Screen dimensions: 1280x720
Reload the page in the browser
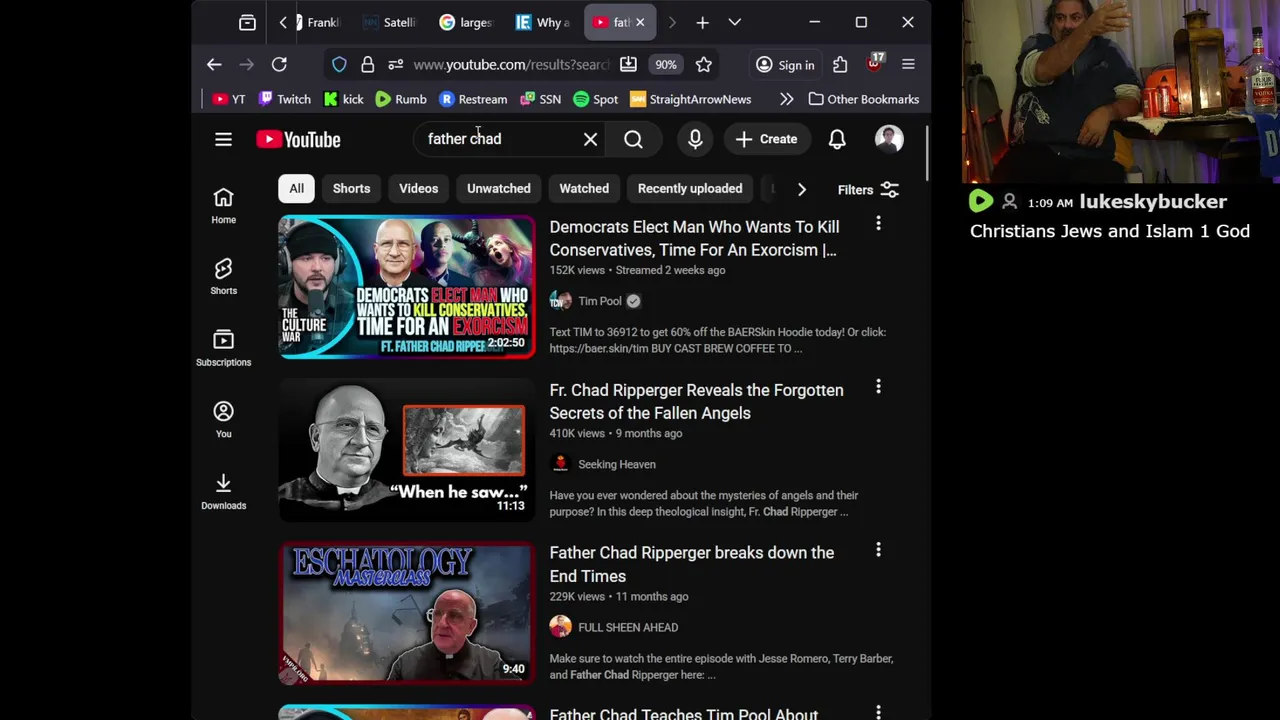[x=279, y=64]
